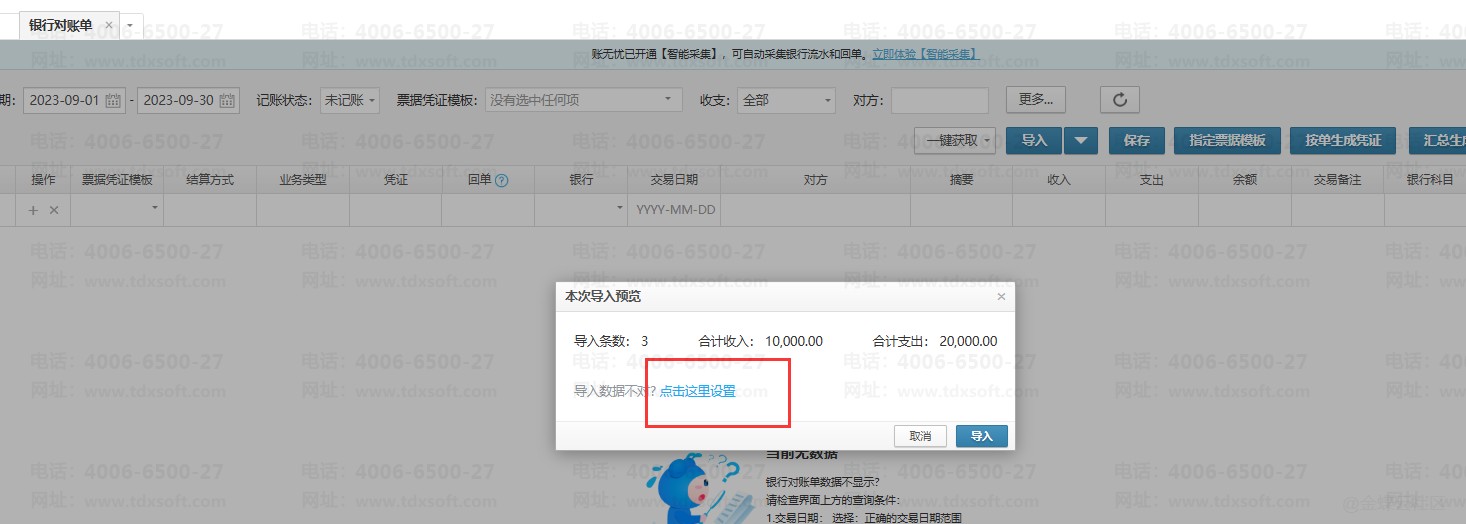Expand the 记账状态 dropdown
This screenshot has width=1466, height=524.
point(350,101)
